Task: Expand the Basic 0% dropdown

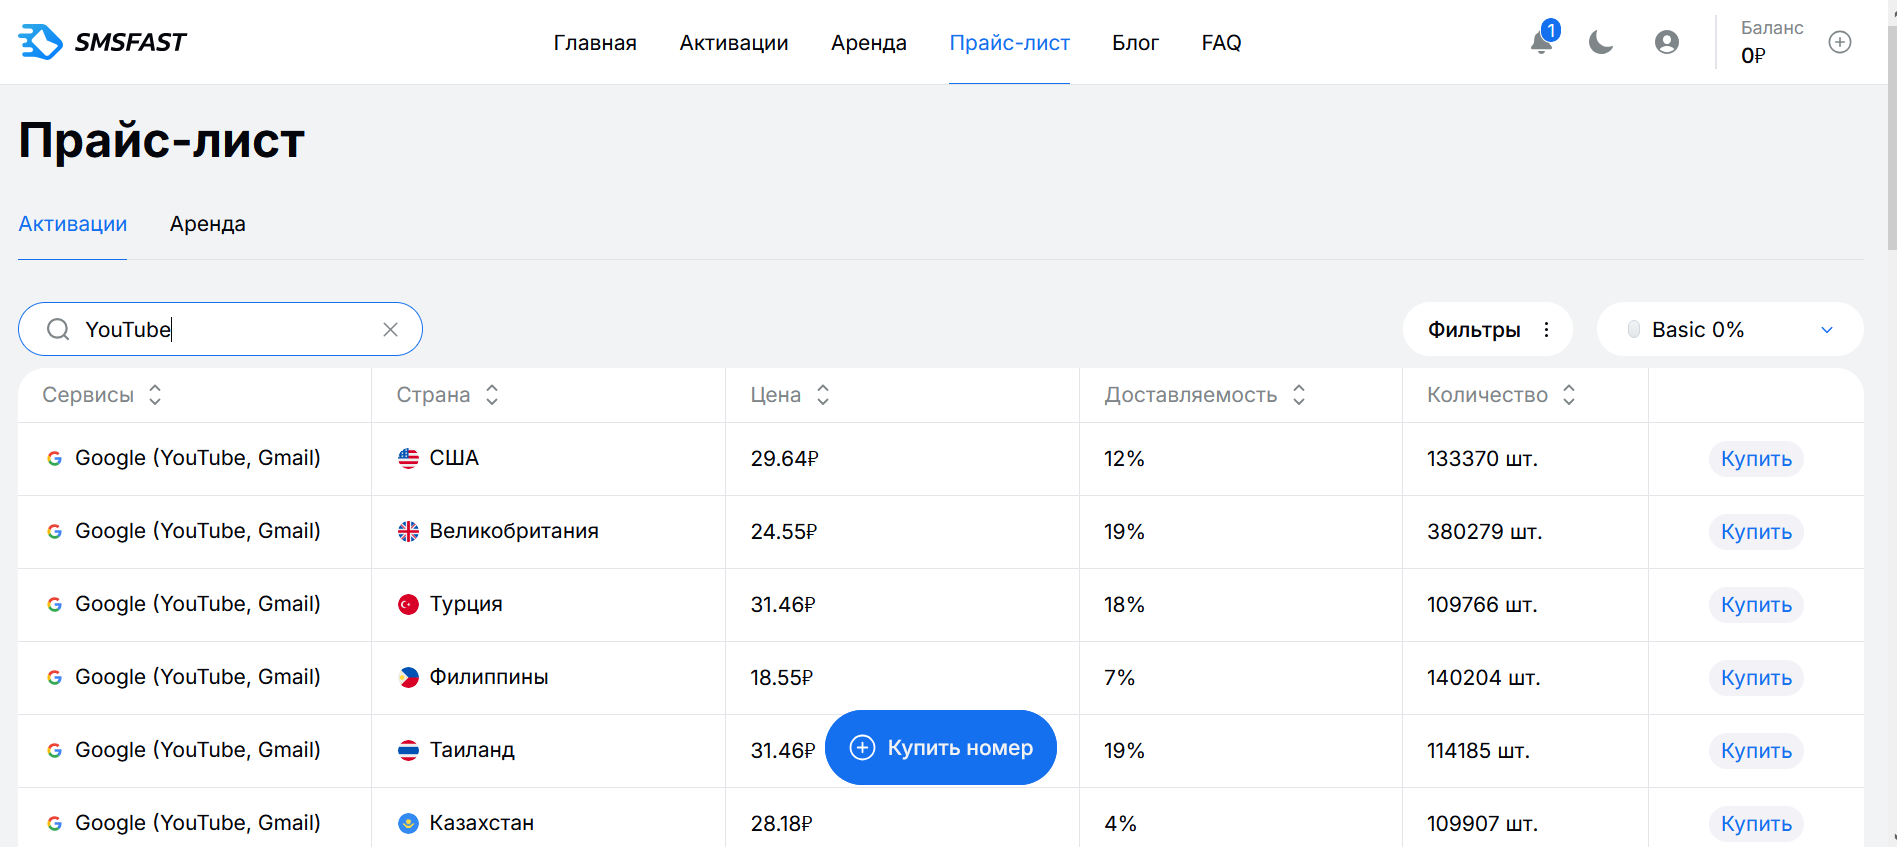Action: pos(1730,330)
